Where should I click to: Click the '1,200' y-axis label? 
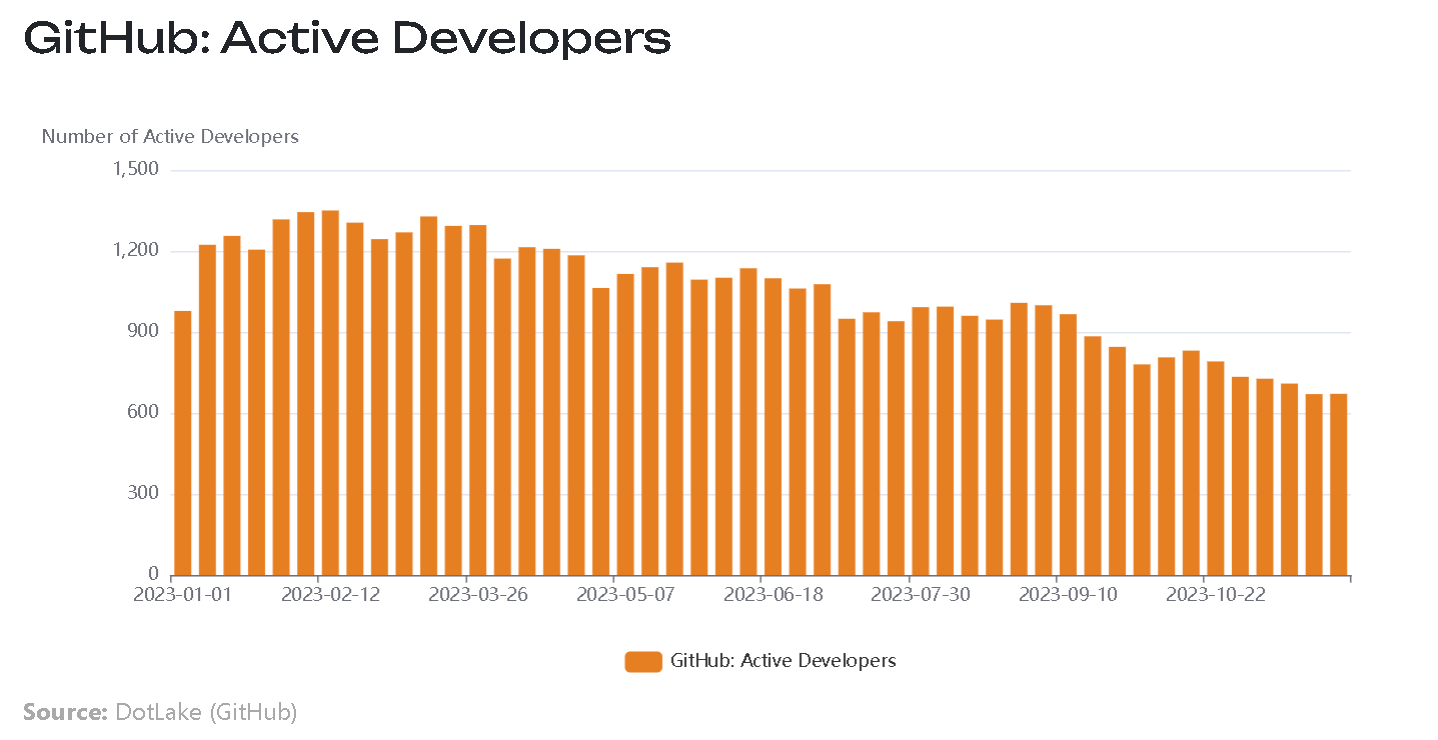137,251
